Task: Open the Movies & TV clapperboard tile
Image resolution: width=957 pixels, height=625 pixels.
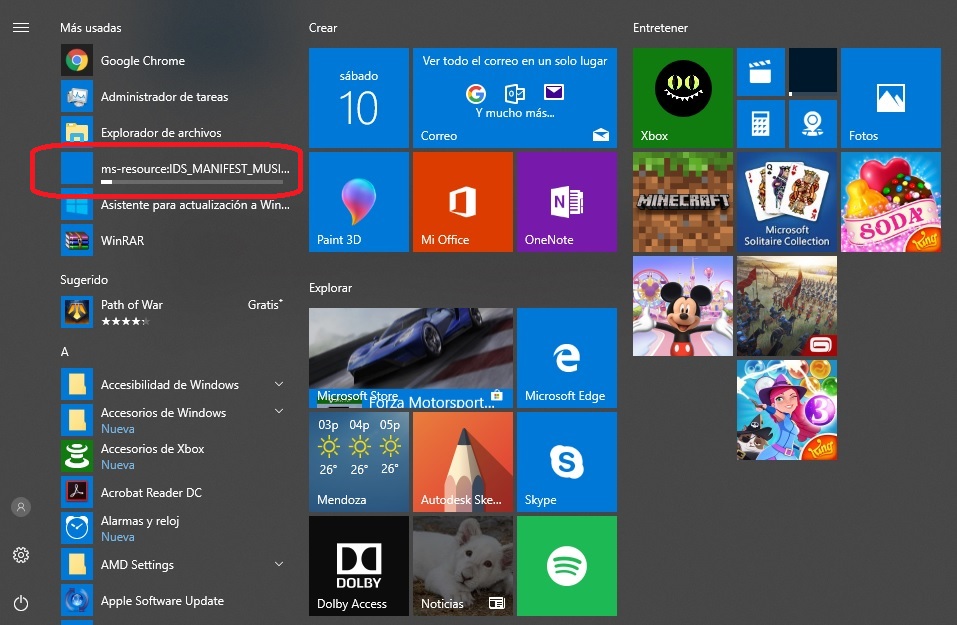Action: [760, 72]
